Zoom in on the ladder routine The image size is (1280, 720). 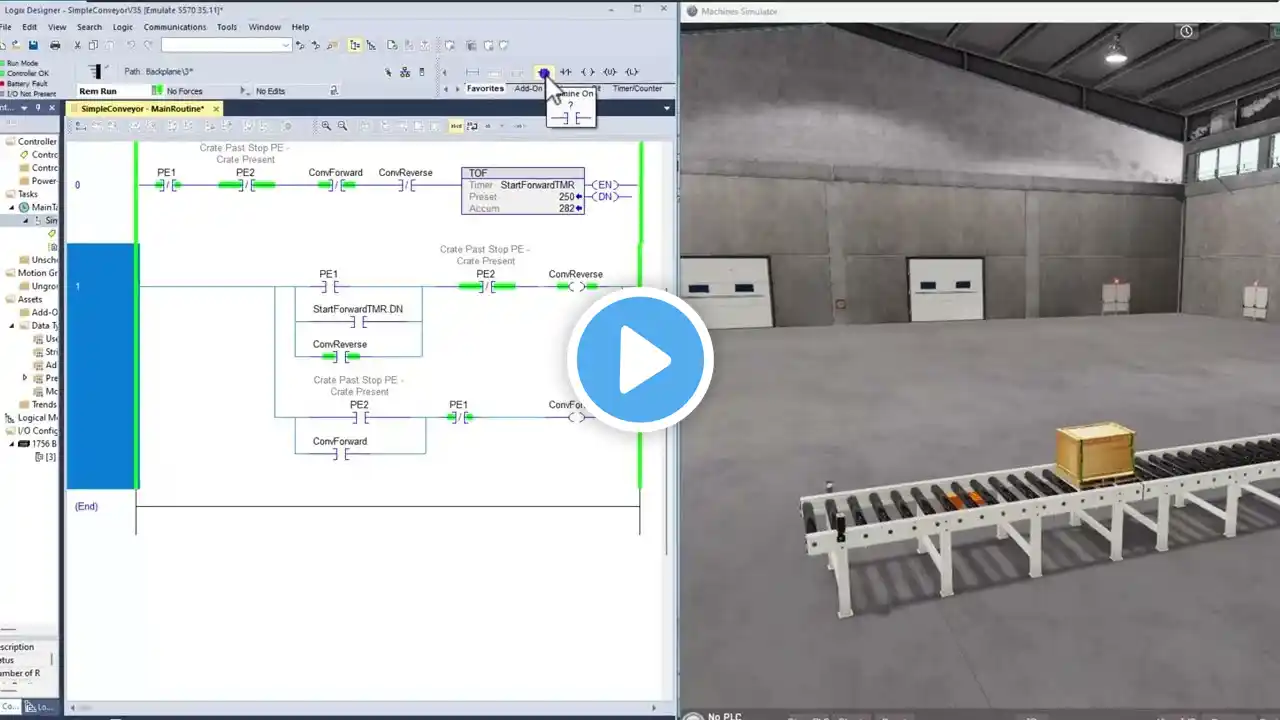pos(326,126)
